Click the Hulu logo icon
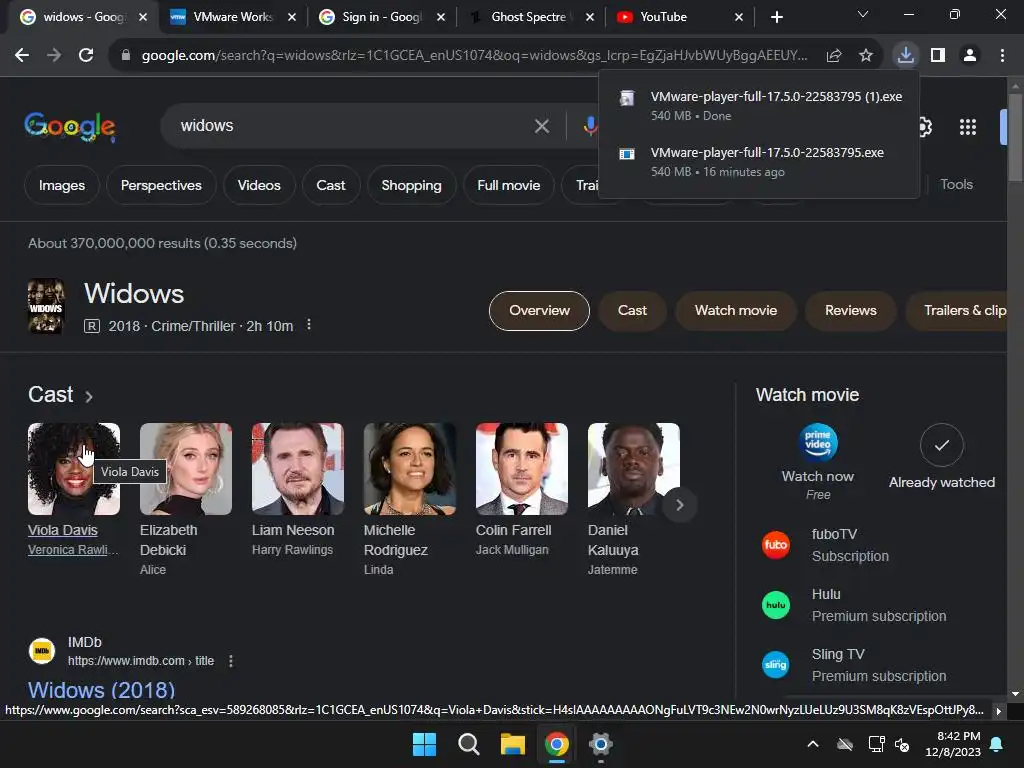Viewport: 1024px width, 768px height. (776, 605)
